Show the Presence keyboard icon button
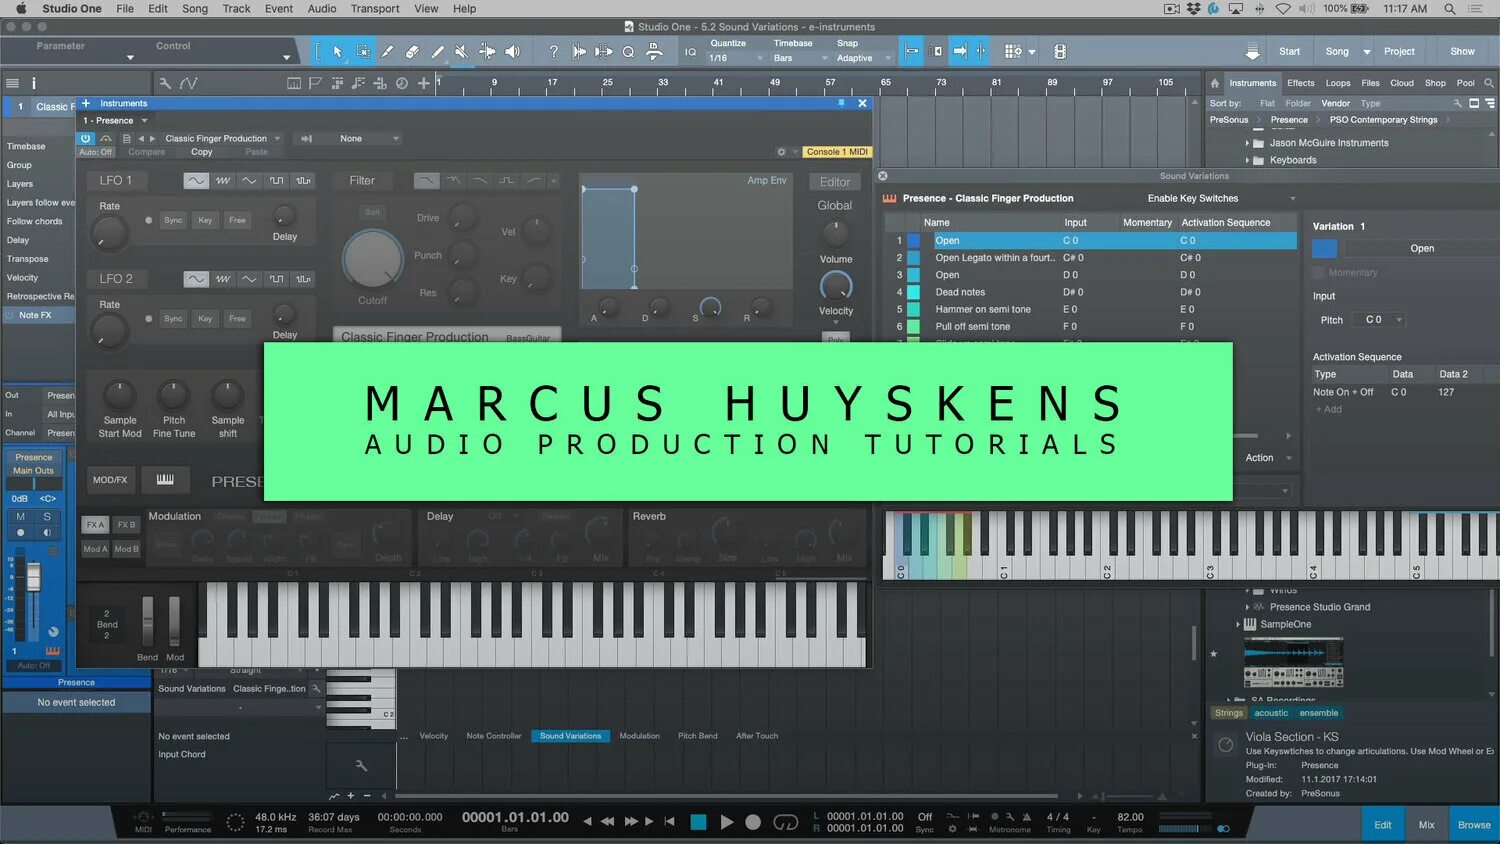Screen dimensions: 1500x844 (x=165, y=480)
